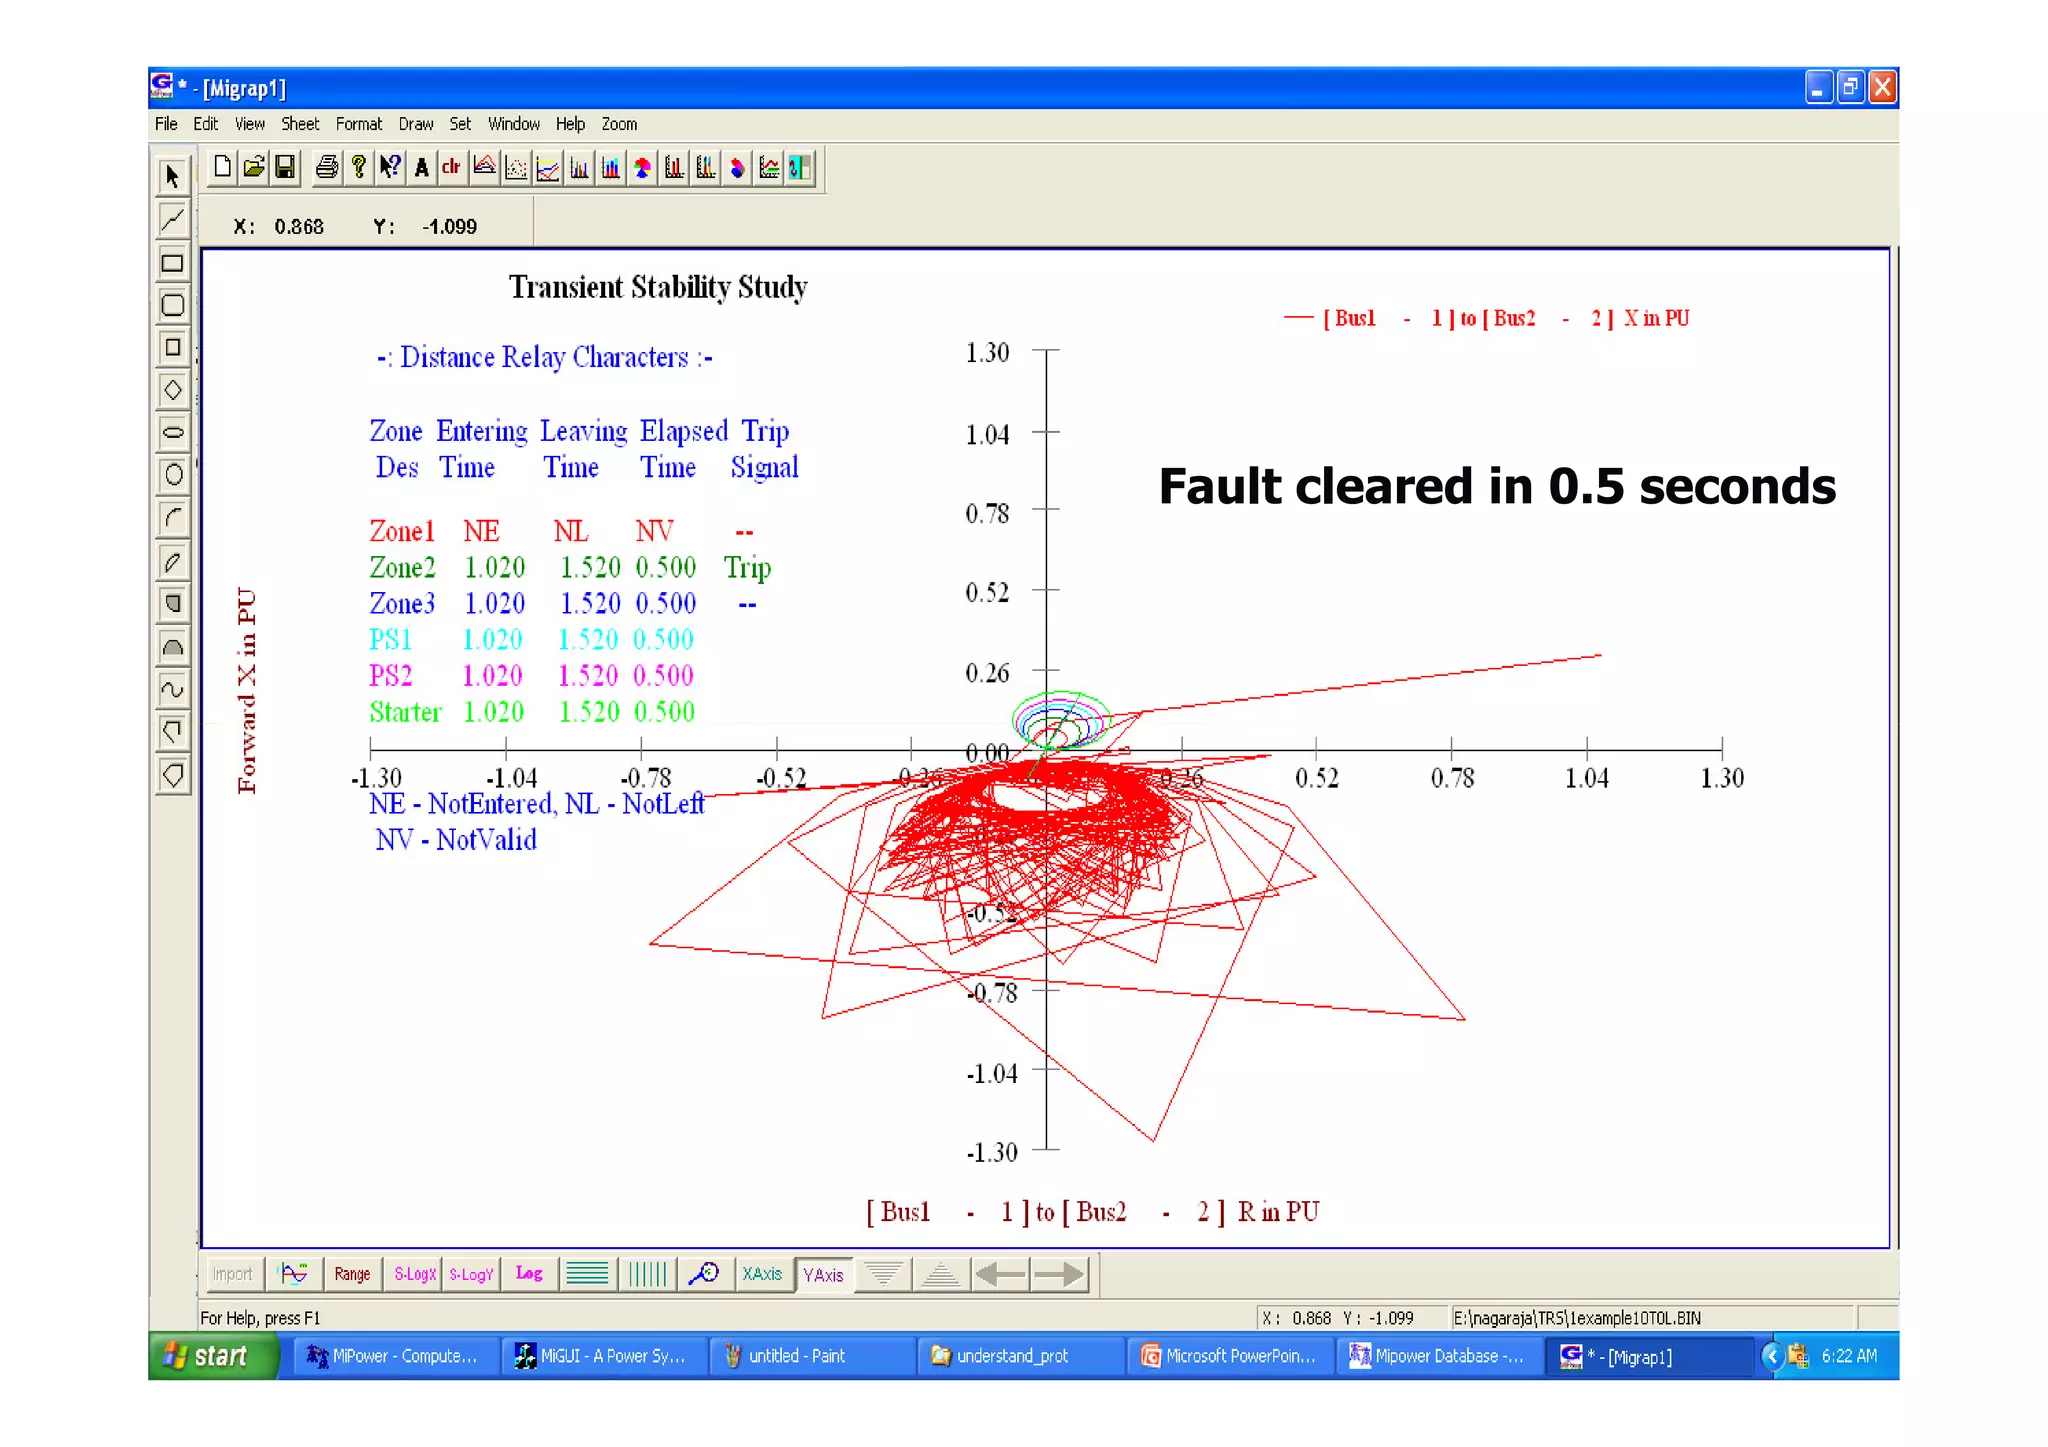Choose the 3D pie chart type
The height and width of the screenshot is (1447, 2048).
[738, 167]
